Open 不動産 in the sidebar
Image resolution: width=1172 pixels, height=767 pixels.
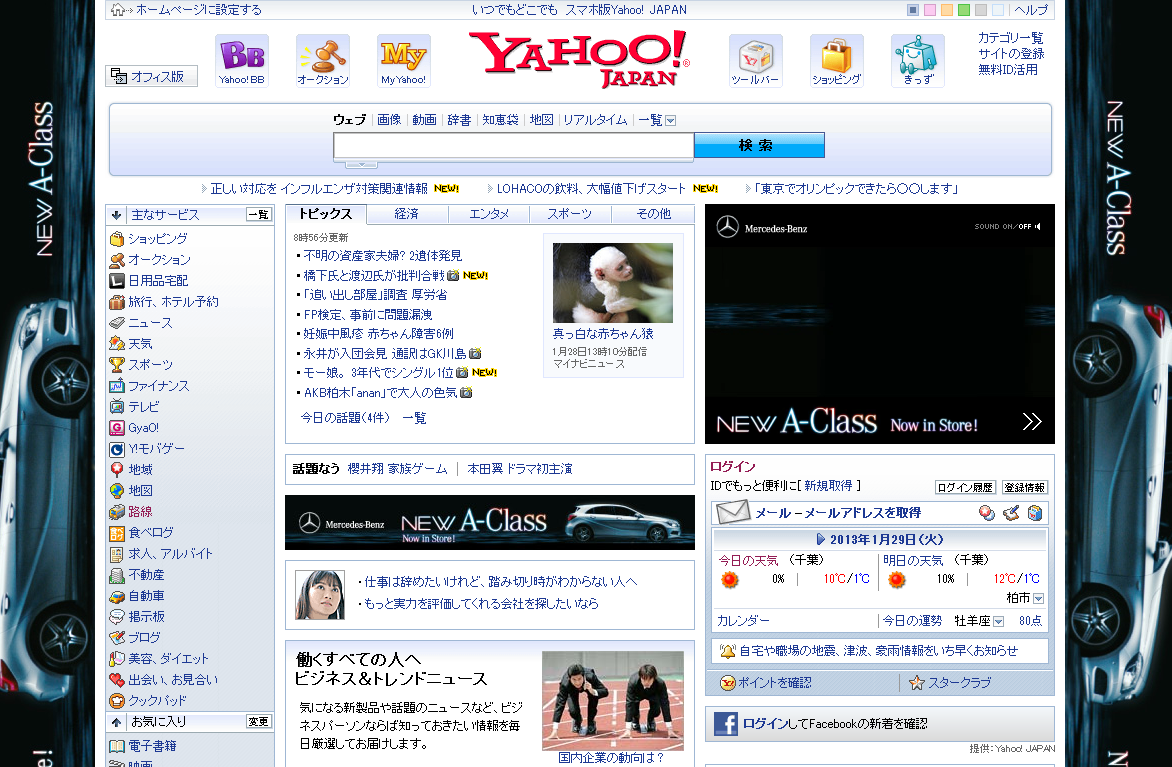tap(146, 574)
